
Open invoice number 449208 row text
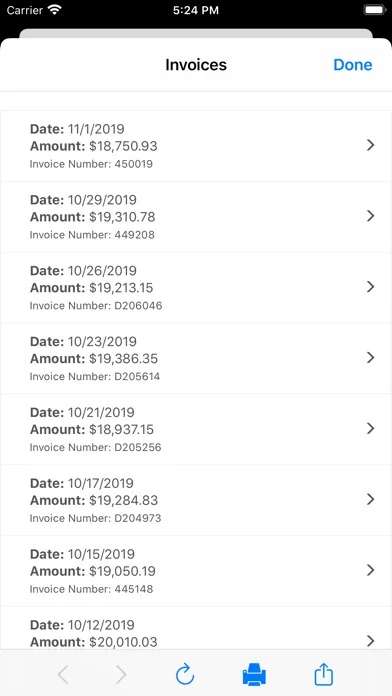click(92, 235)
